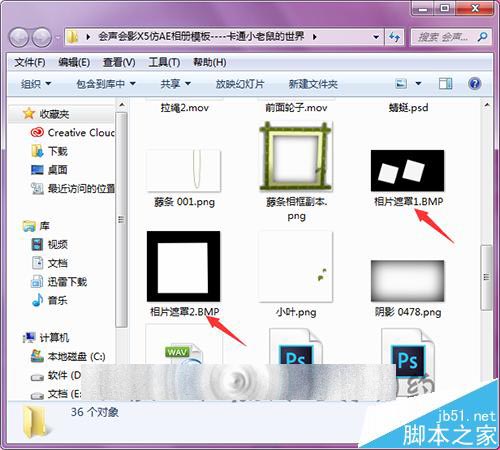Open the 软件 (D:) drive
The height and width of the screenshot is (450, 500).
[x=56, y=375]
